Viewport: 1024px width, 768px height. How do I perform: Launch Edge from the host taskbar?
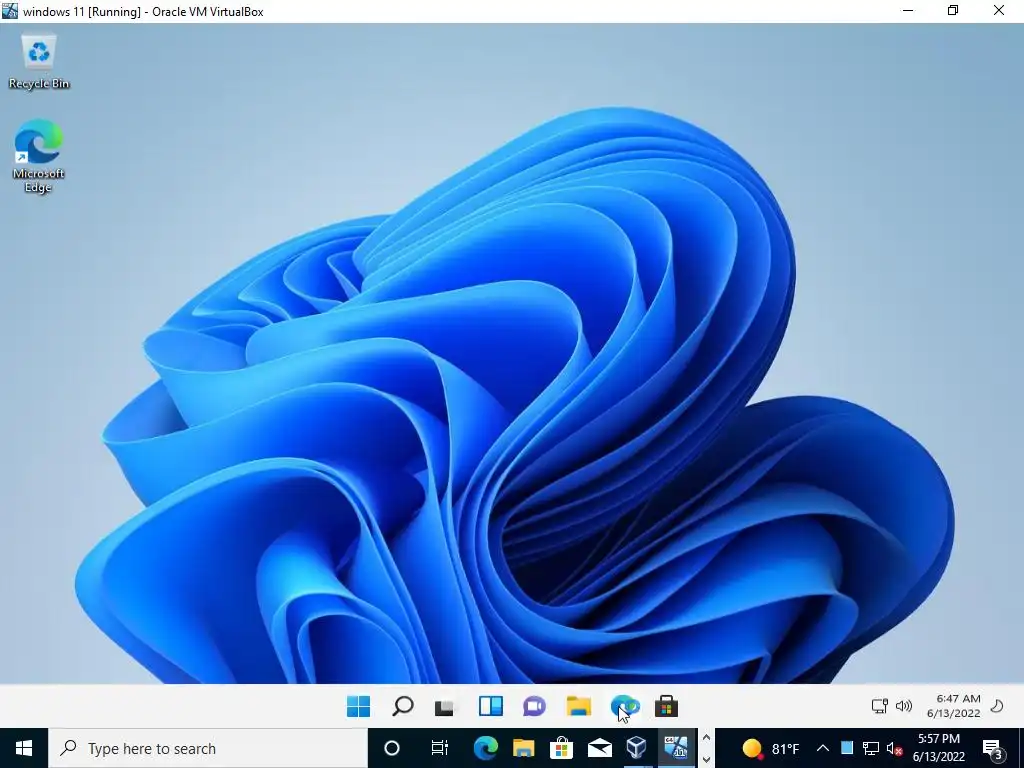click(x=485, y=748)
